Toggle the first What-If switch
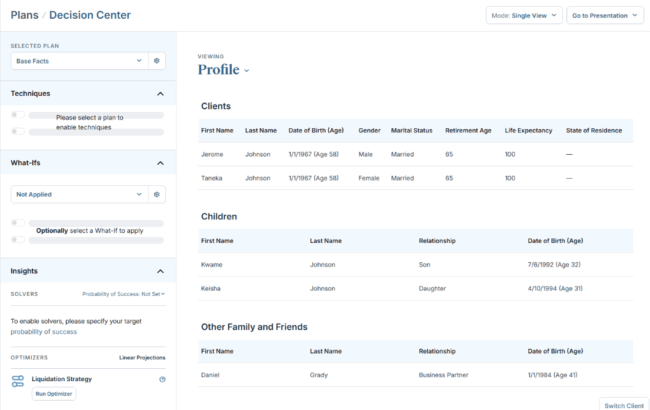This screenshot has height=410, width=650. pyautogui.click(x=18, y=223)
